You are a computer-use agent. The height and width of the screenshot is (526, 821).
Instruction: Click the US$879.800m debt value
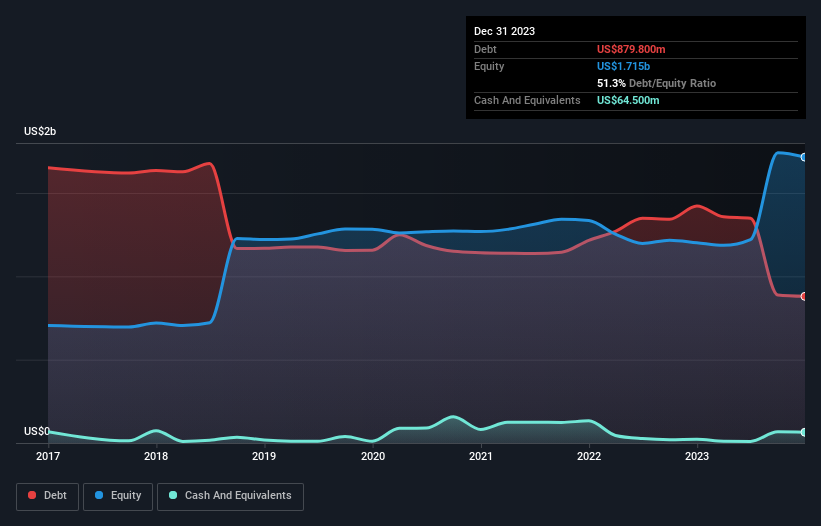point(631,49)
